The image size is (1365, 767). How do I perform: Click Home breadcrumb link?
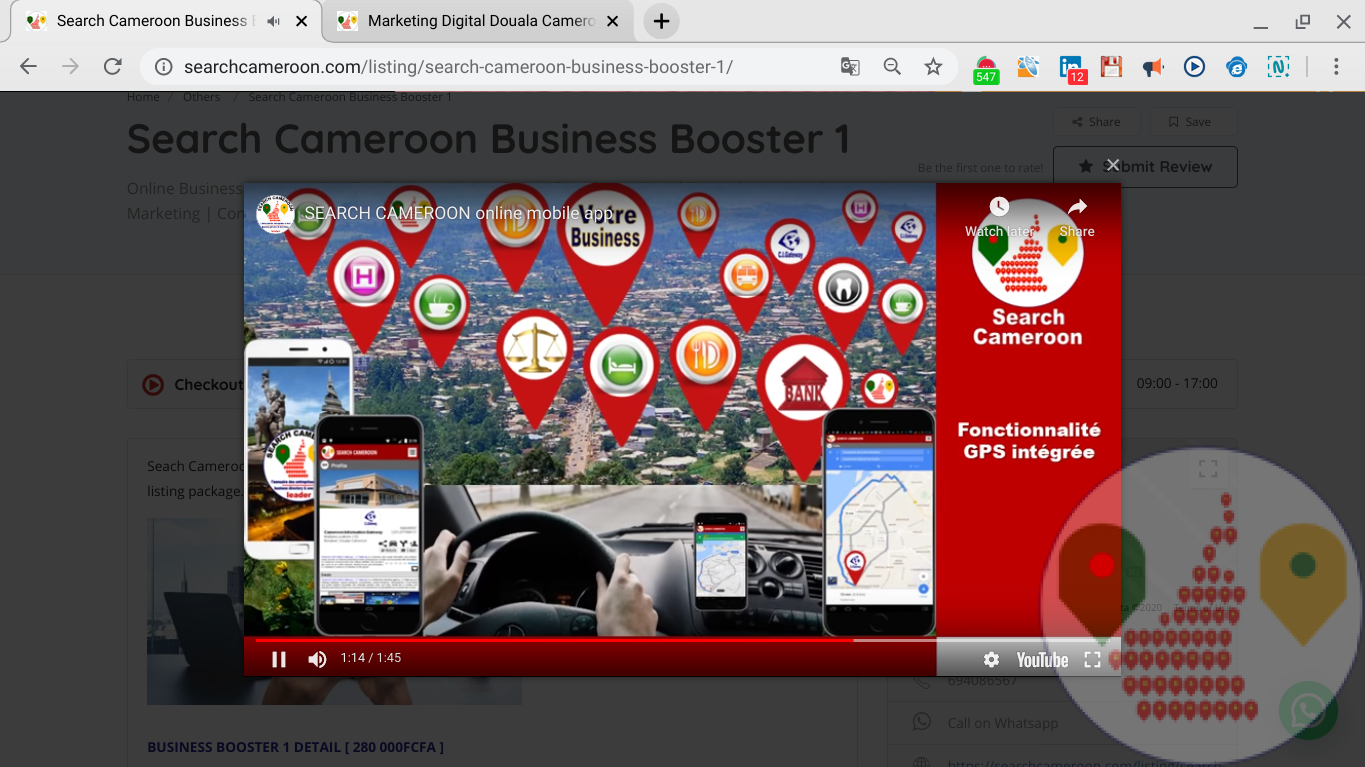tap(143, 97)
